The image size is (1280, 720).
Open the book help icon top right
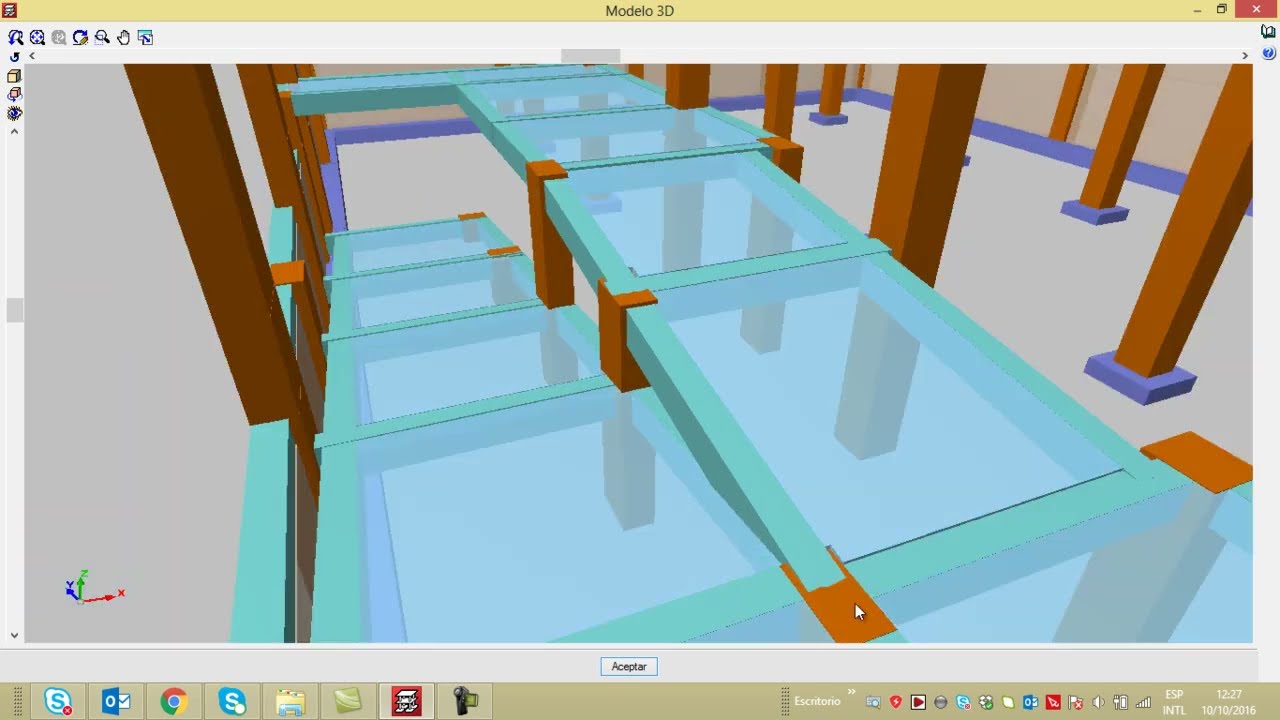[x=1268, y=32]
